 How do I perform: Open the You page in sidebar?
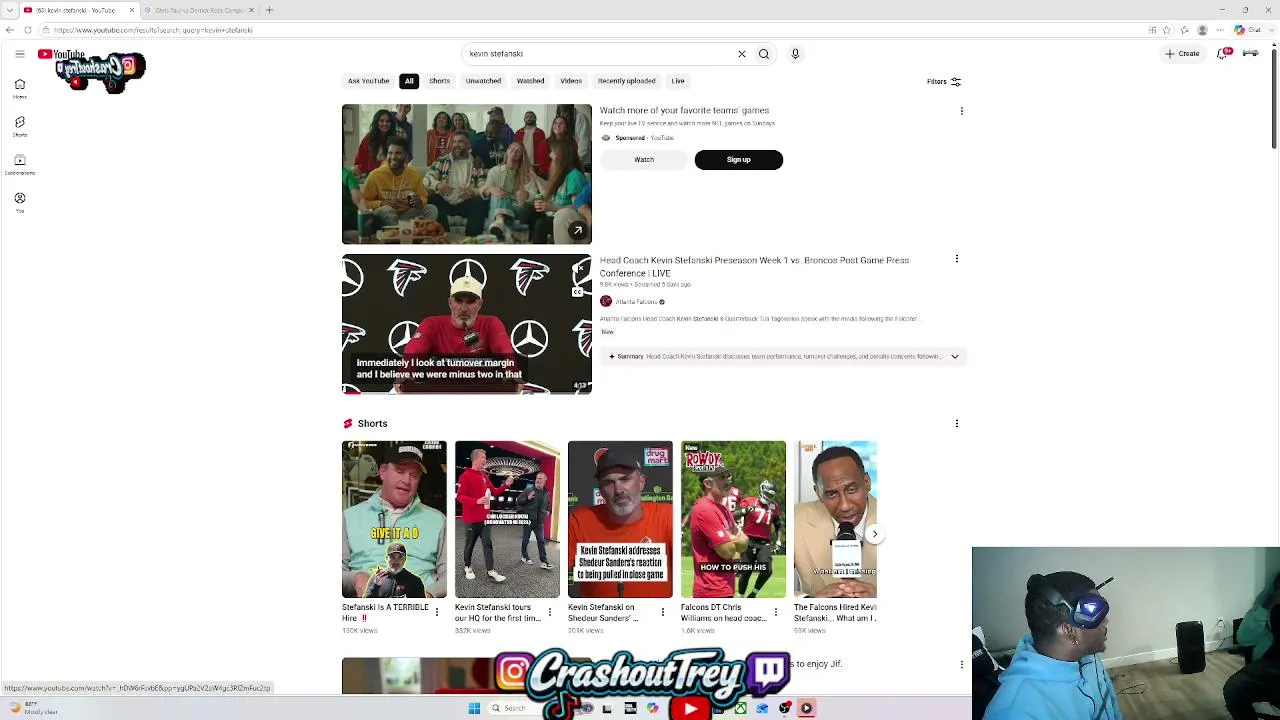(x=19, y=202)
